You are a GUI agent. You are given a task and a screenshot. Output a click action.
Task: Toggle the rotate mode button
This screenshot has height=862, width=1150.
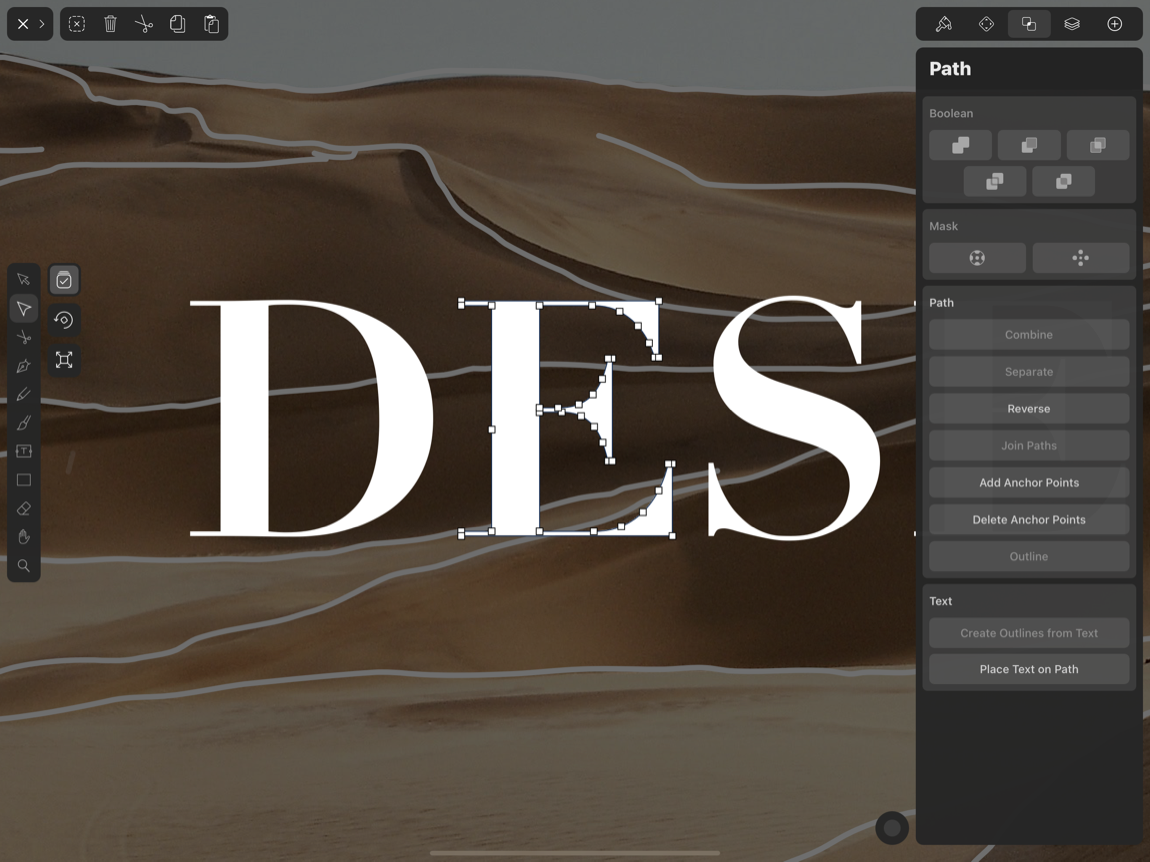[64, 320]
